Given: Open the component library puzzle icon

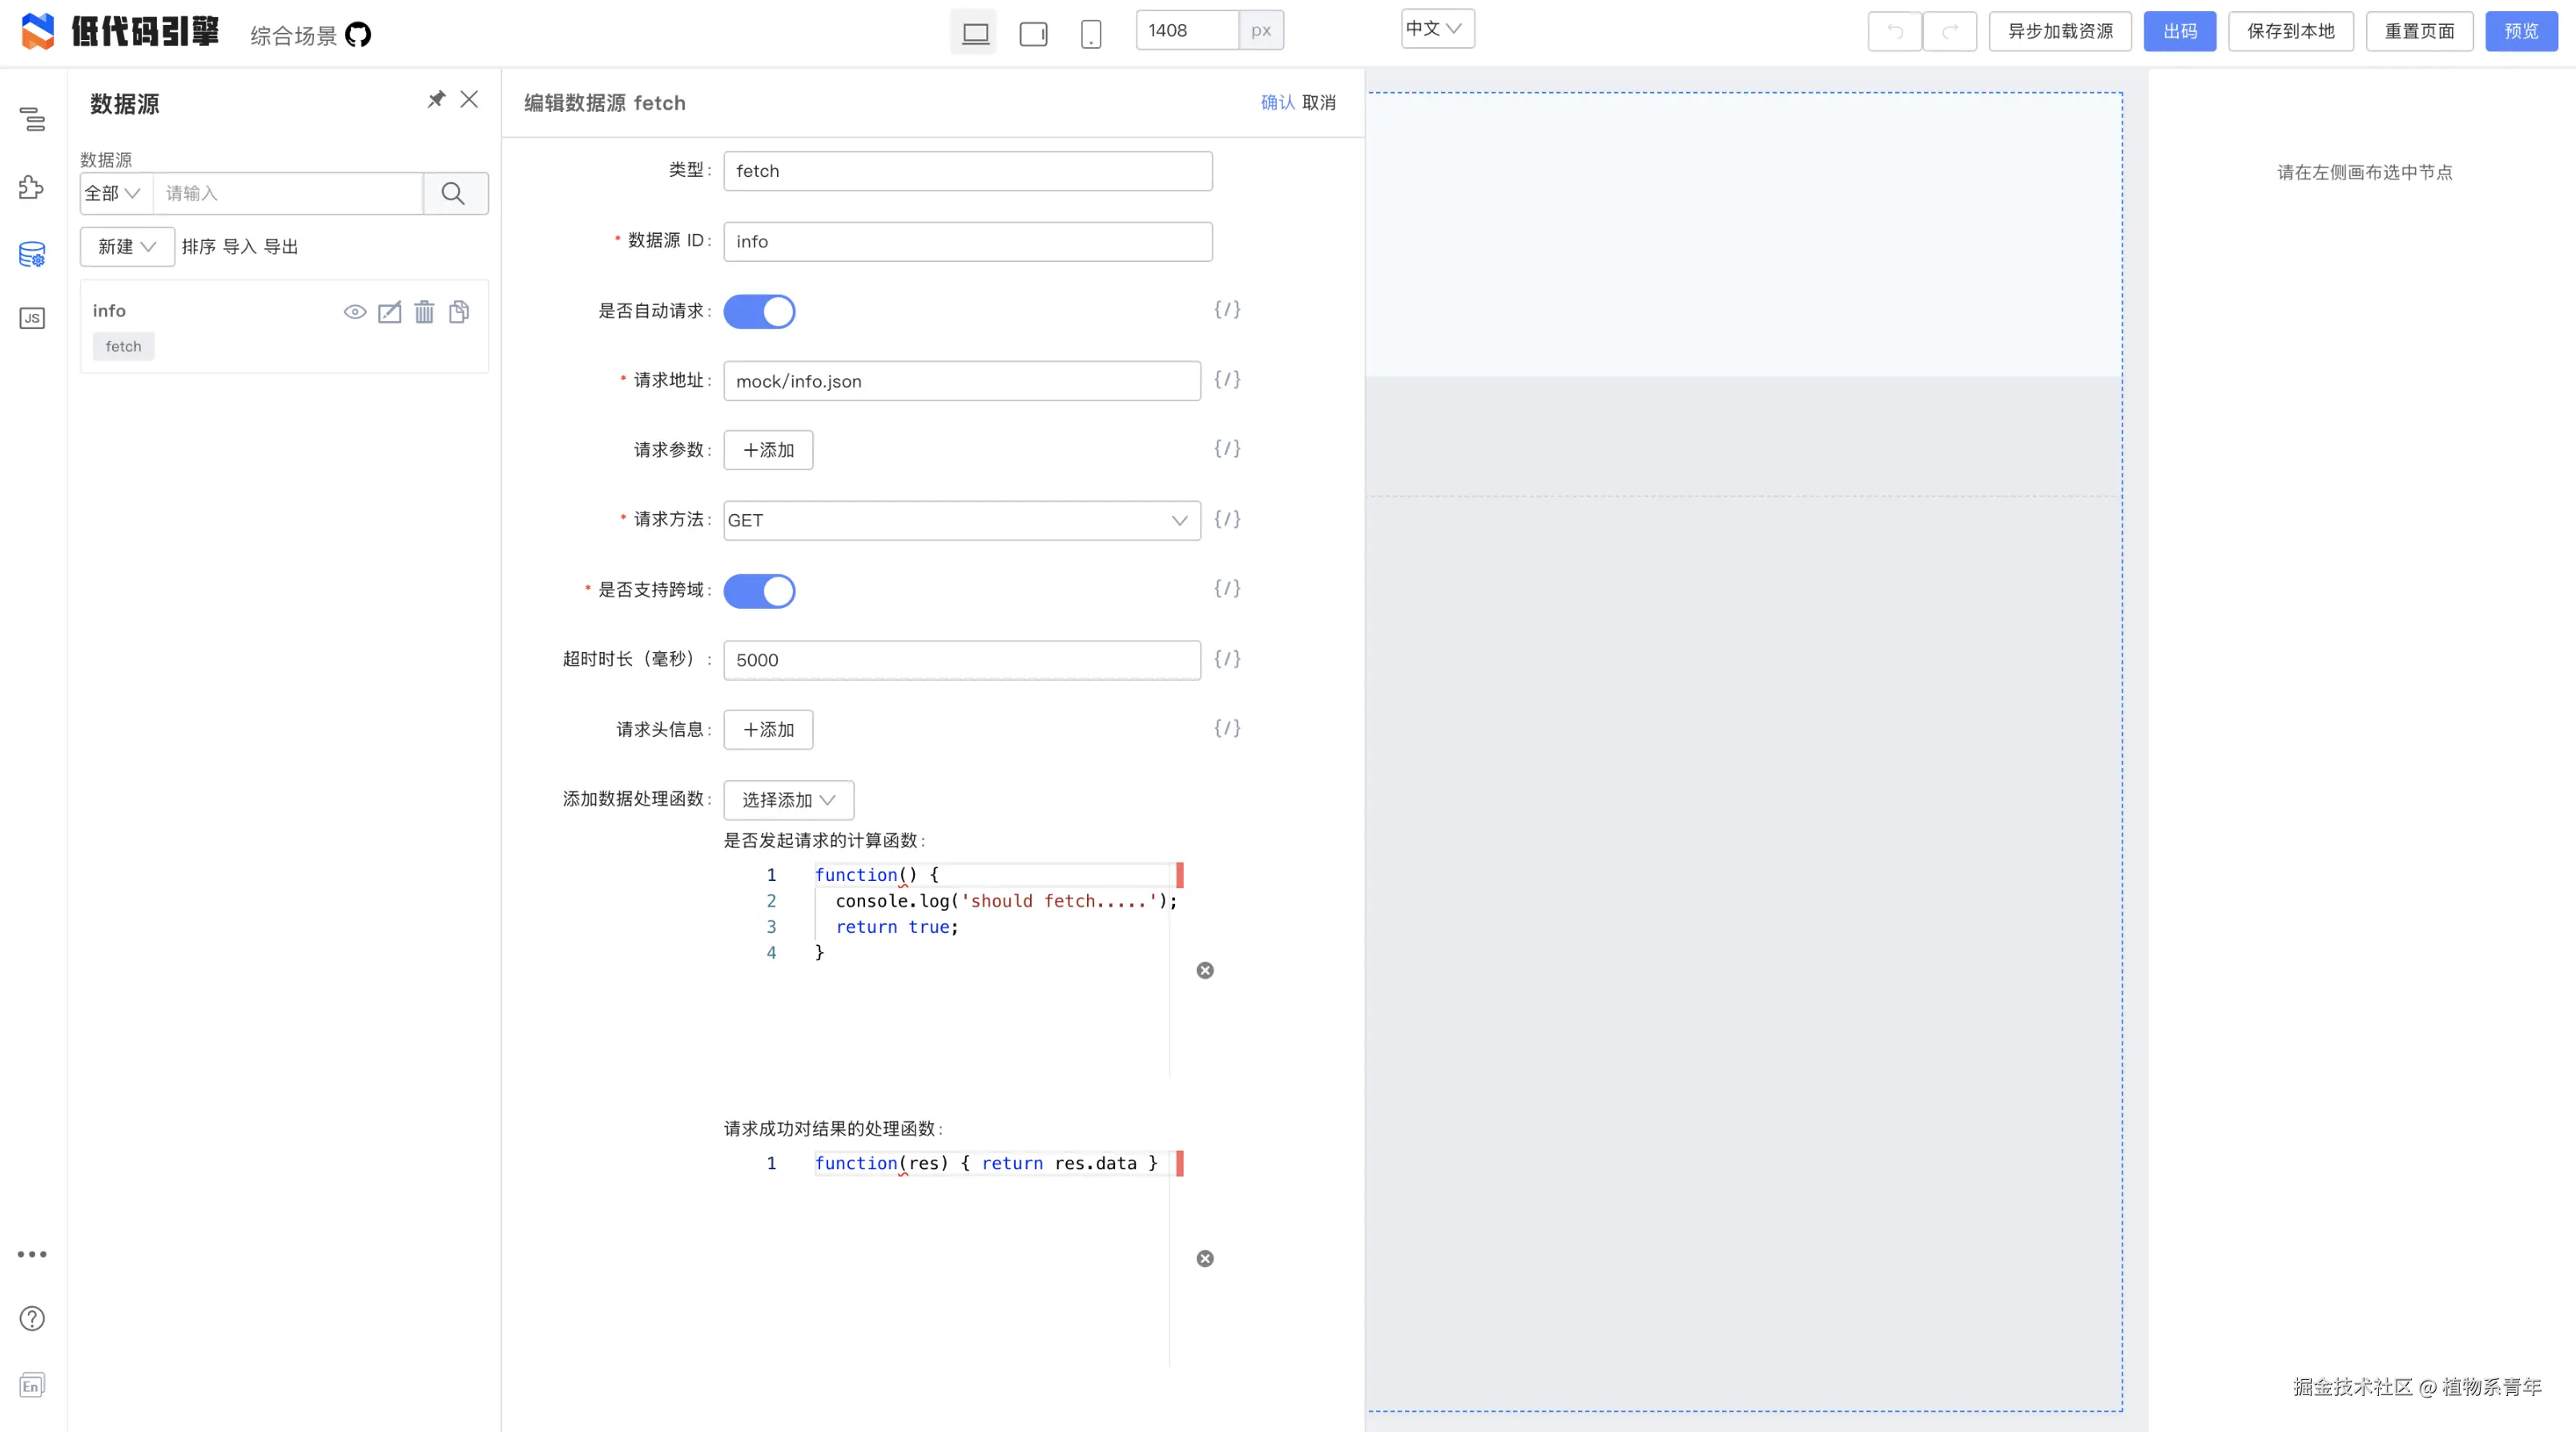Looking at the screenshot, I should point(32,187).
